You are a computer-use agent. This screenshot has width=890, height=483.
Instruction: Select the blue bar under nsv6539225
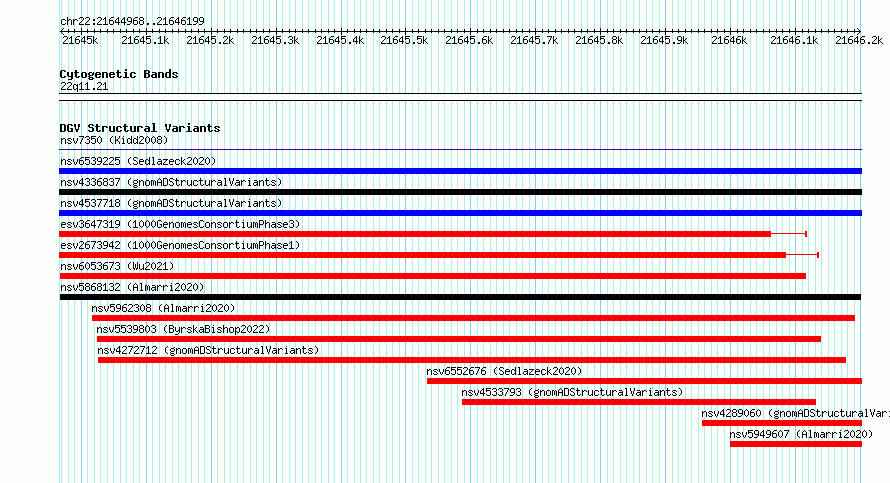(x=460, y=171)
